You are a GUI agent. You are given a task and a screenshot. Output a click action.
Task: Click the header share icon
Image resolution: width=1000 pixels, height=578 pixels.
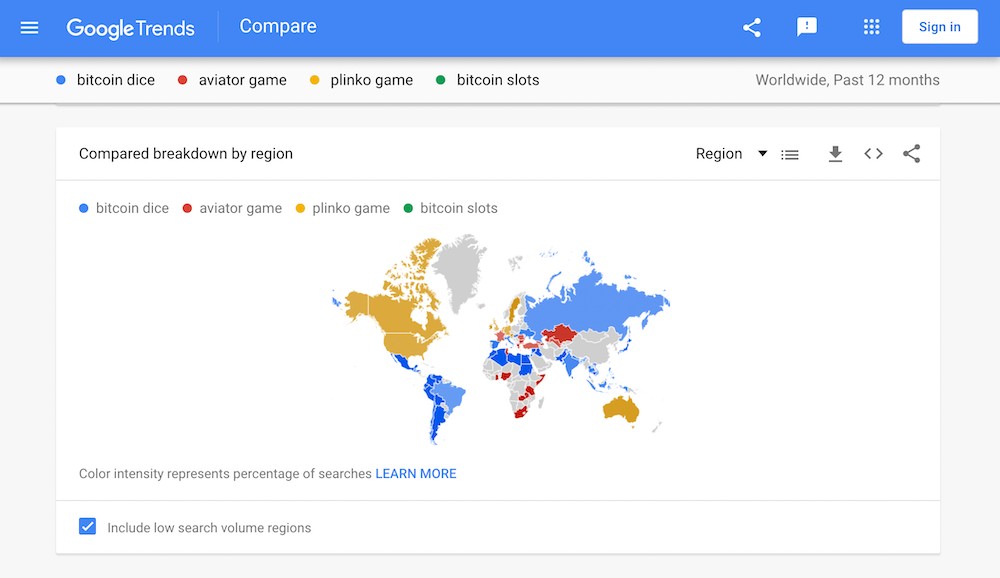click(x=752, y=27)
